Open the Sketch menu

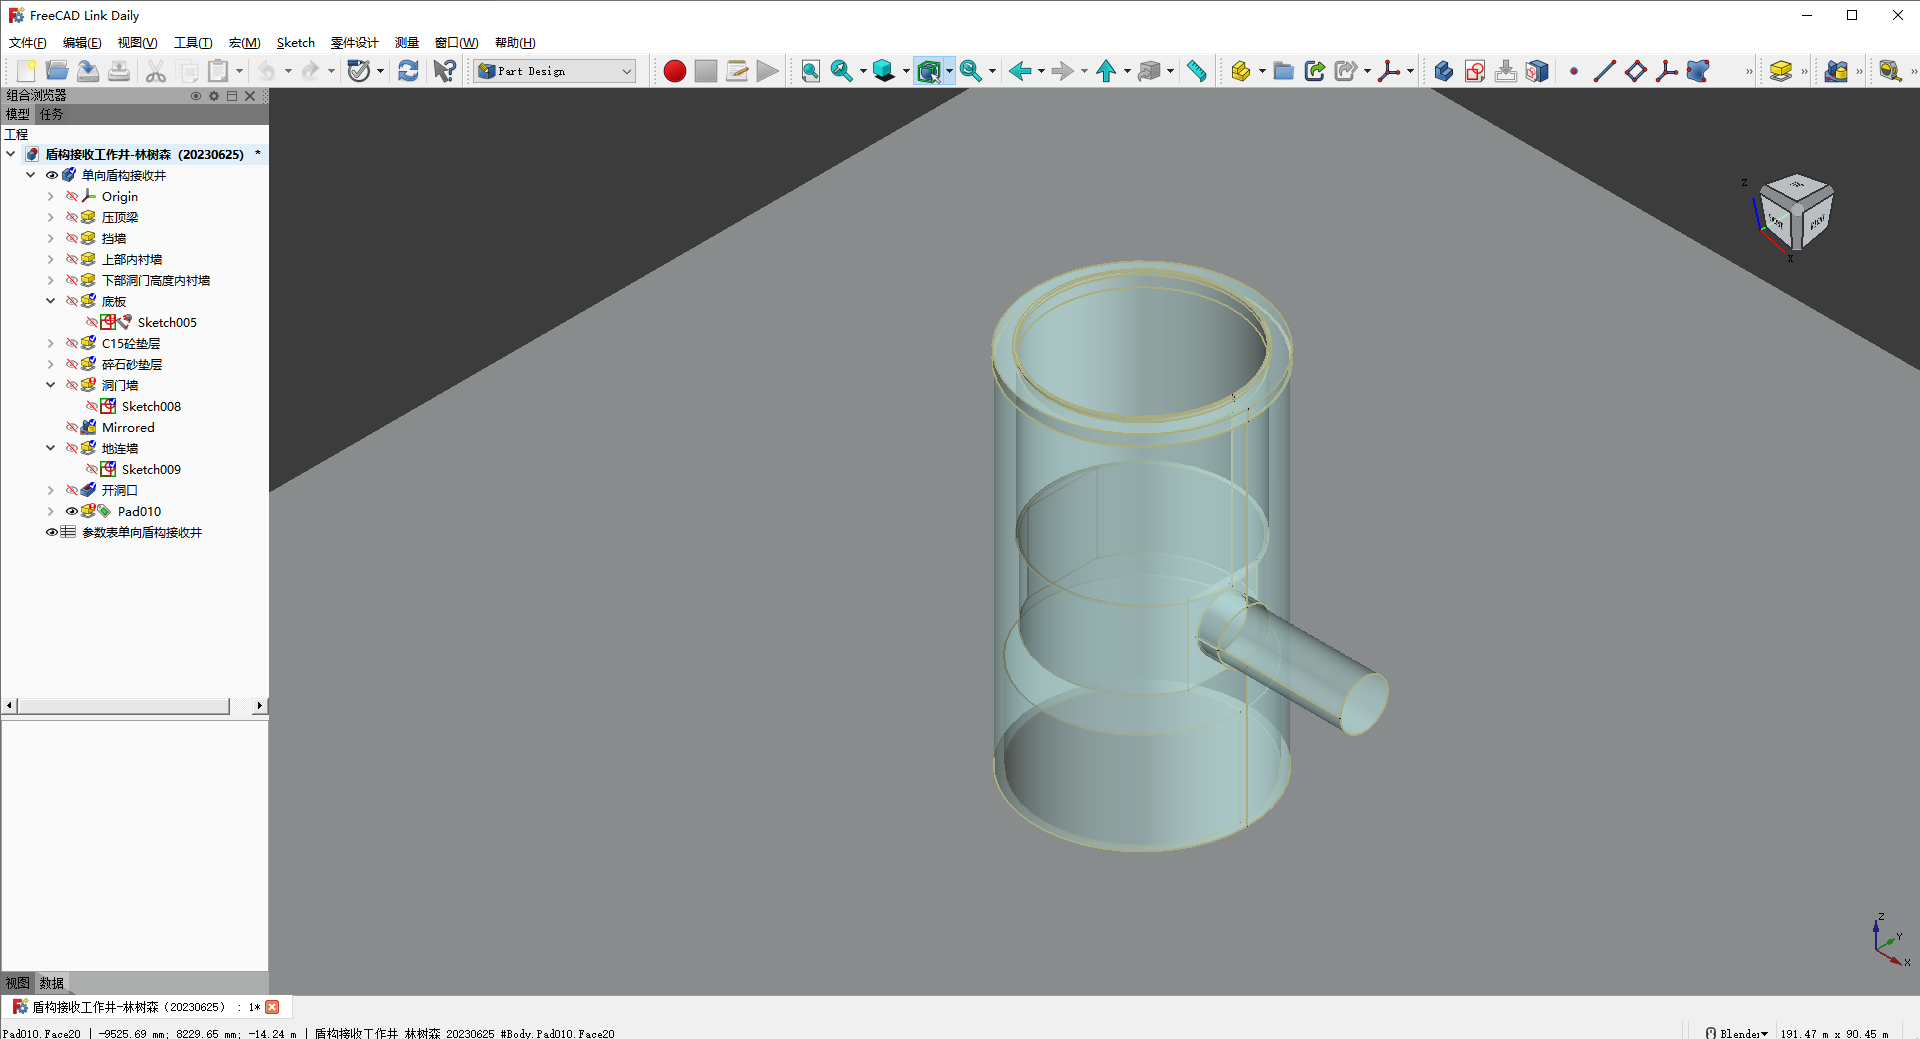click(x=295, y=43)
